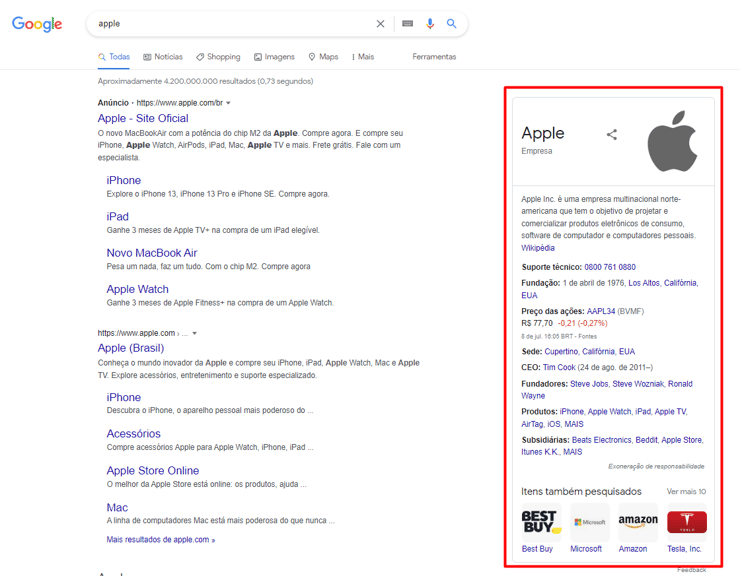740x576 pixels.
Task: Open Beats Electronics subsidiary link
Action: point(601,440)
